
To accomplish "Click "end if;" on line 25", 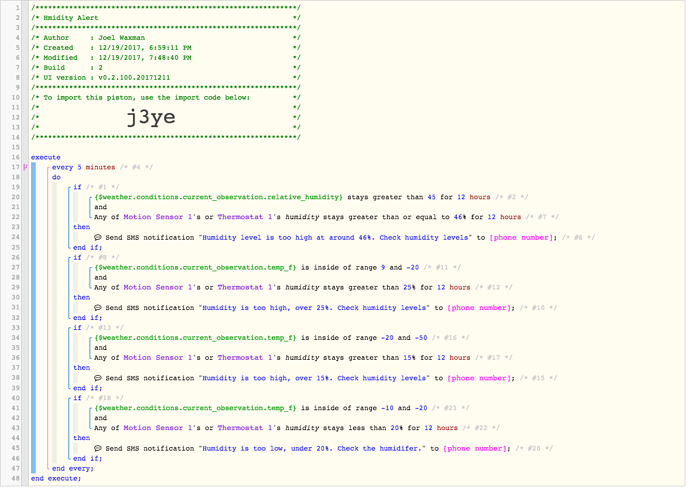I will coord(88,248).
